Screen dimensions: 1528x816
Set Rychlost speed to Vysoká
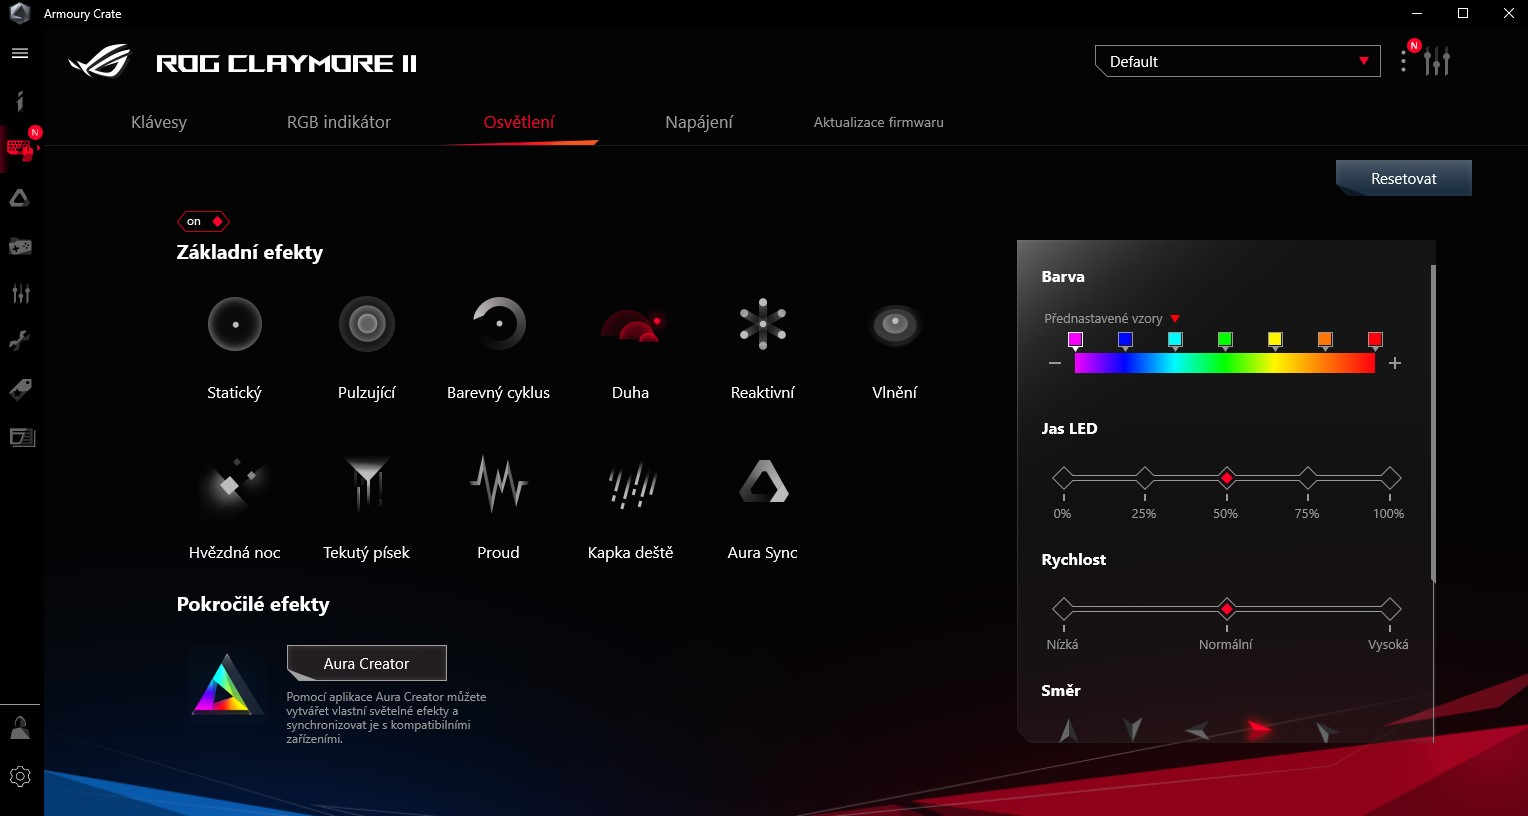tap(1390, 609)
